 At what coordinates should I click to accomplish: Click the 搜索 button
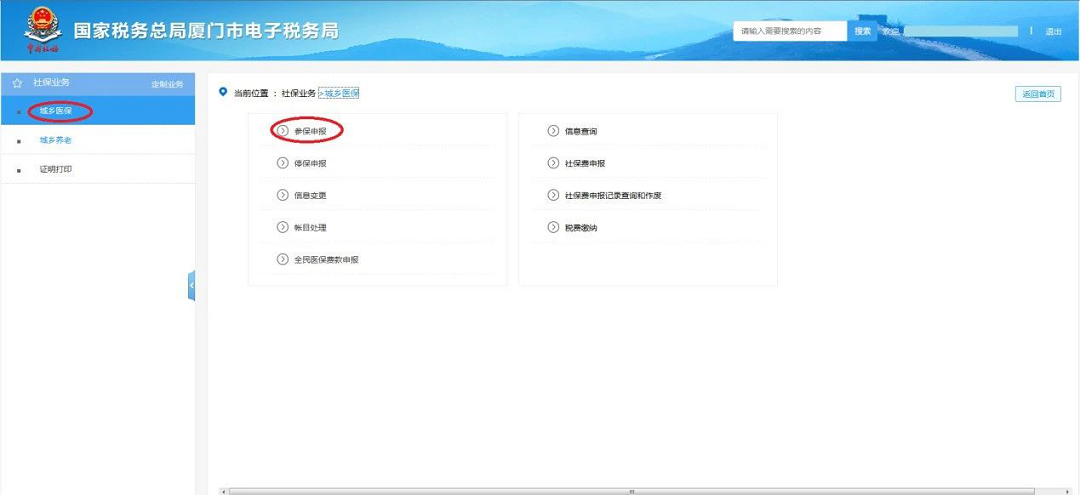click(x=862, y=31)
